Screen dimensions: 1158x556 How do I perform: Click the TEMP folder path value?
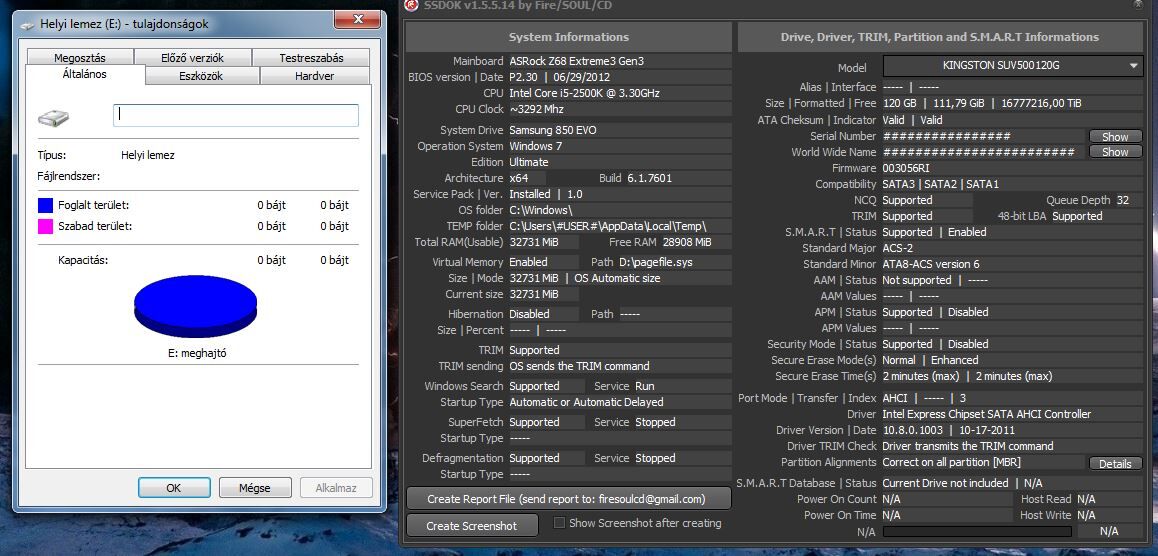click(x=608, y=226)
